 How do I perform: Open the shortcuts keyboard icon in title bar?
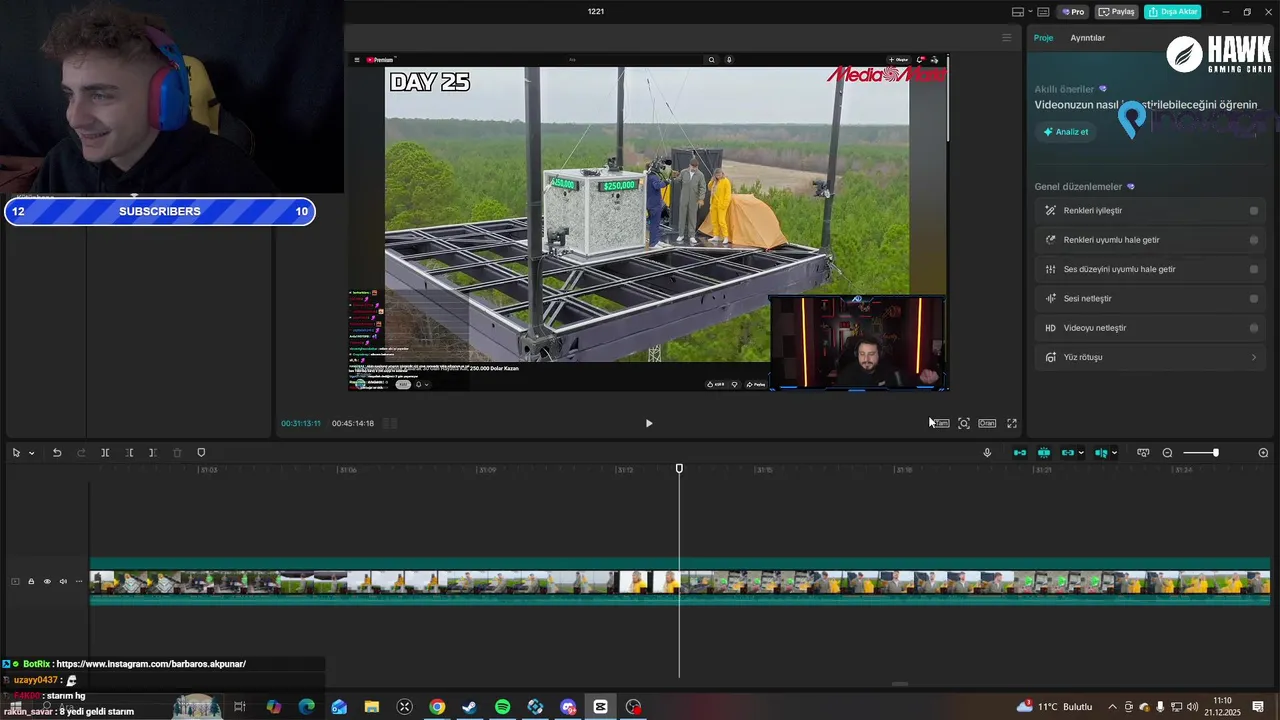(x=1043, y=12)
